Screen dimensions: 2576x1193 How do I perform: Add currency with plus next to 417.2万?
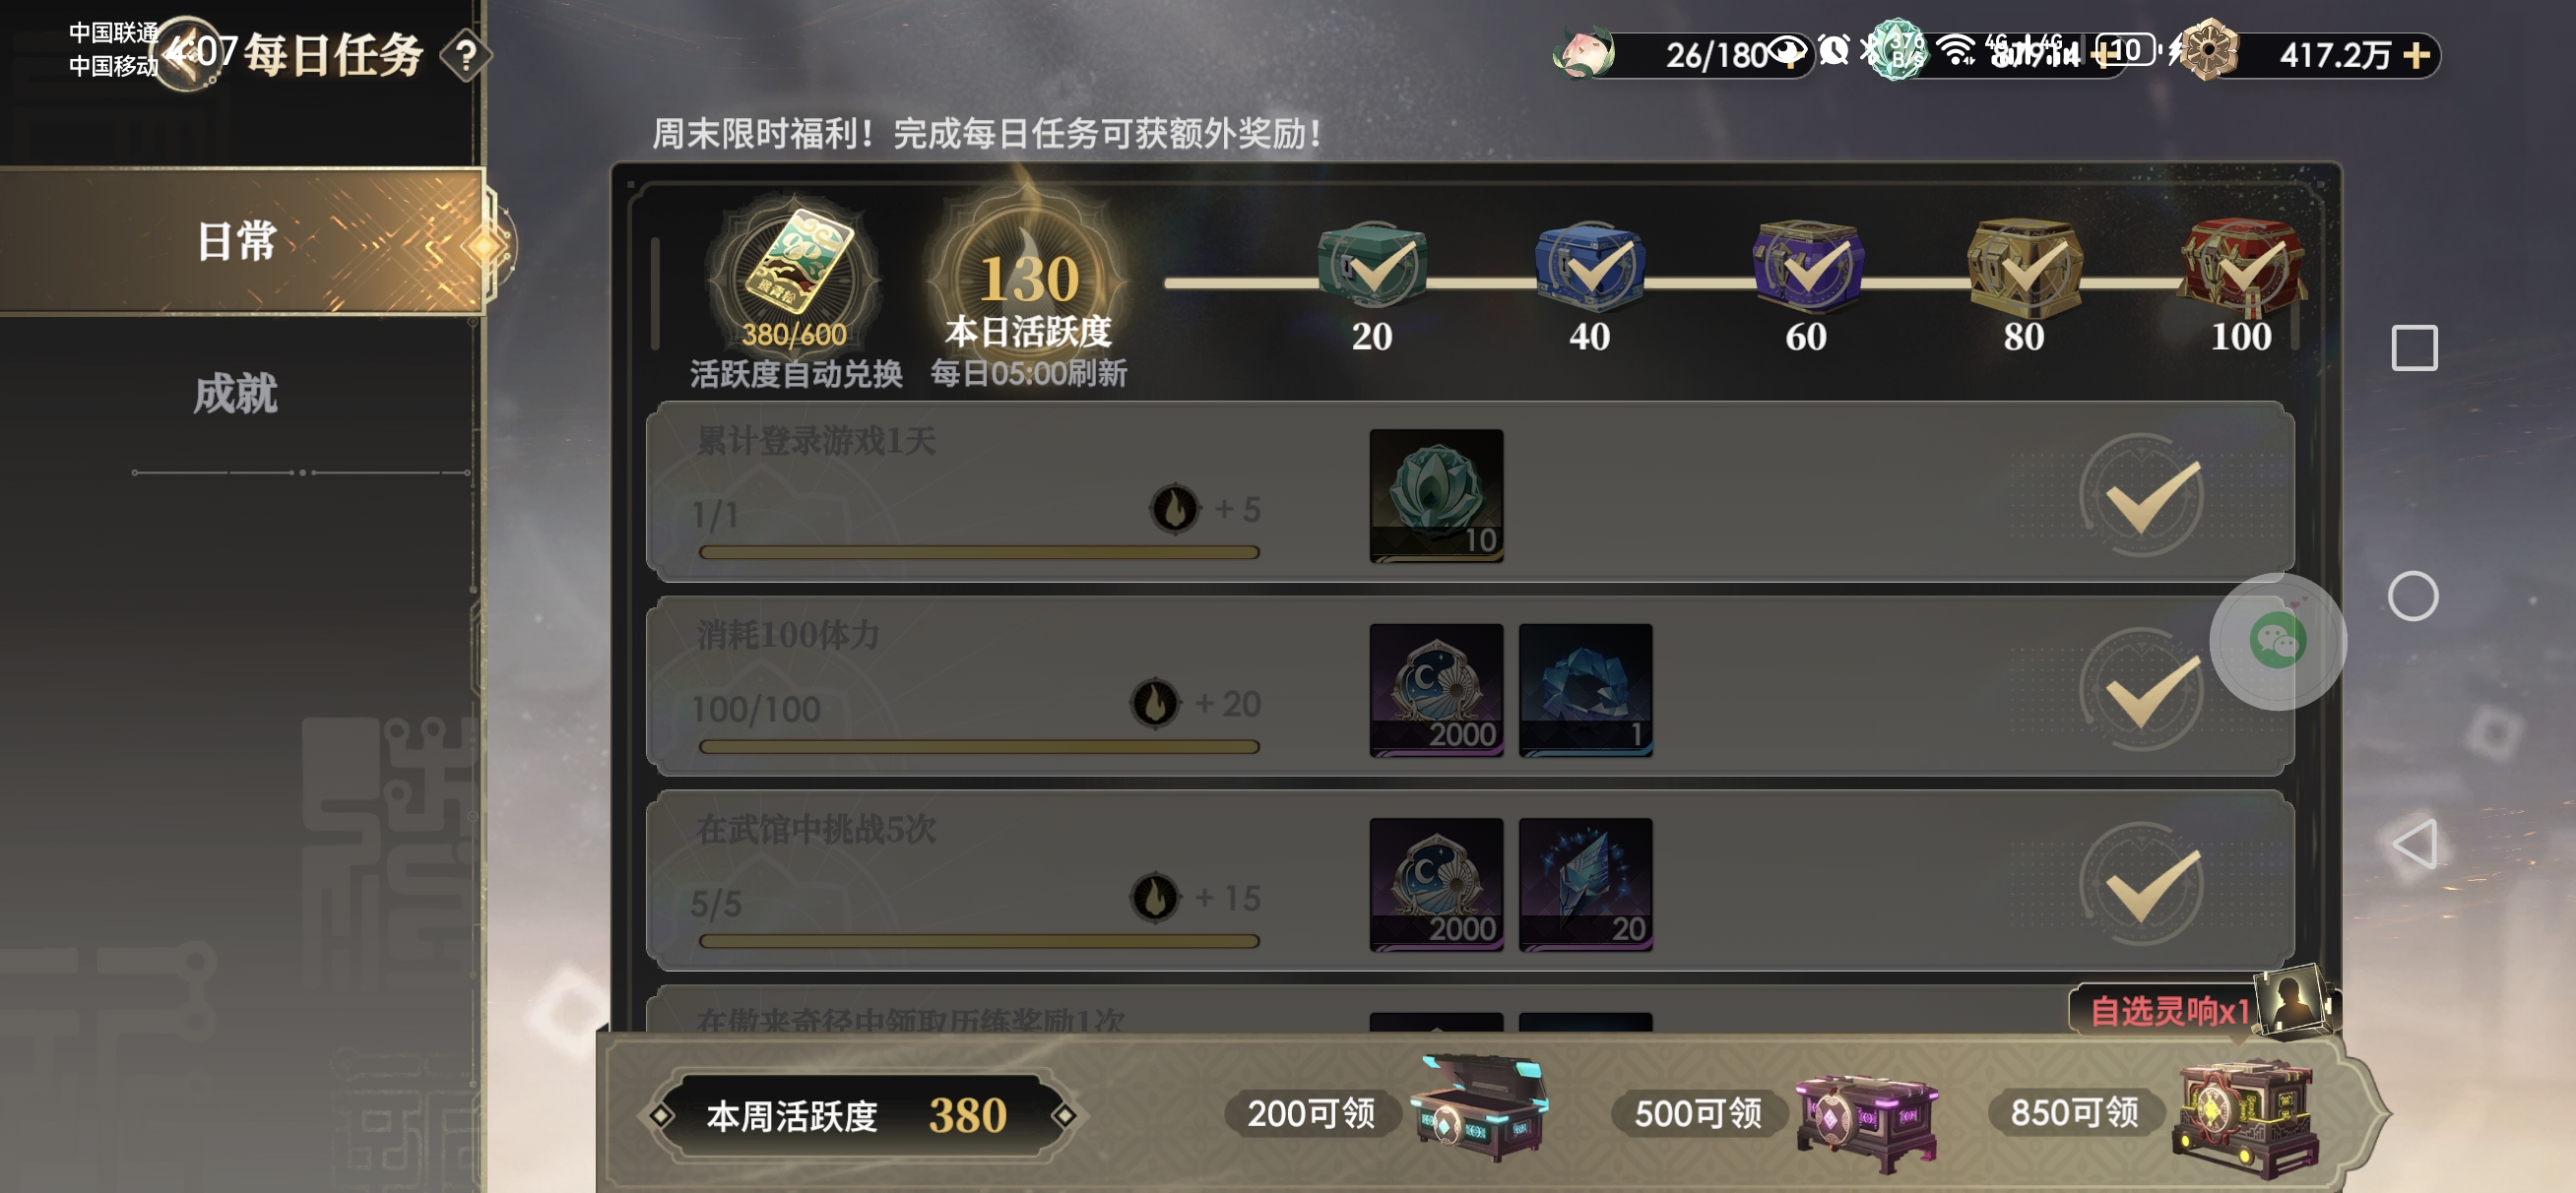(2417, 55)
